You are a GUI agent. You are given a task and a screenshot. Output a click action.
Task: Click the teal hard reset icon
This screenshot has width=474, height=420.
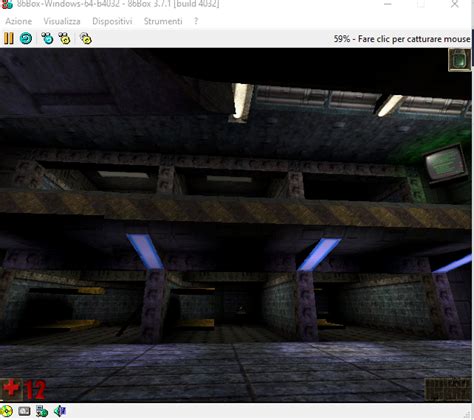pos(26,39)
